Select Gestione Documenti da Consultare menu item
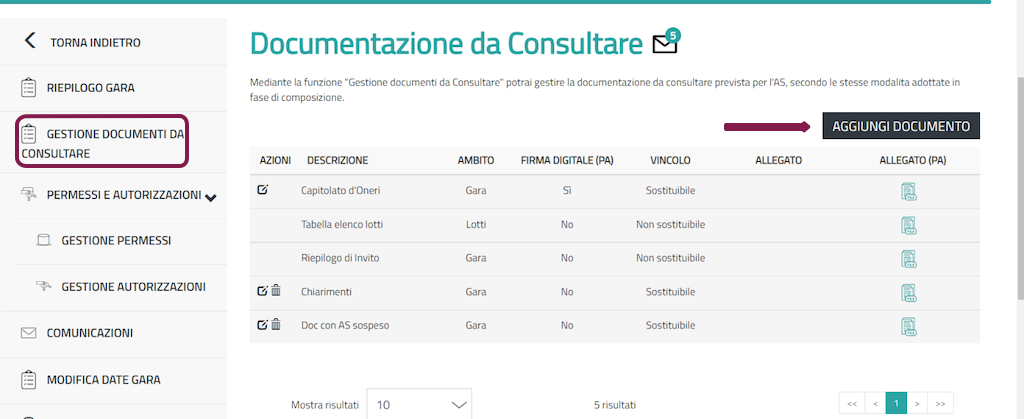1024x419 pixels. point(101,143)
